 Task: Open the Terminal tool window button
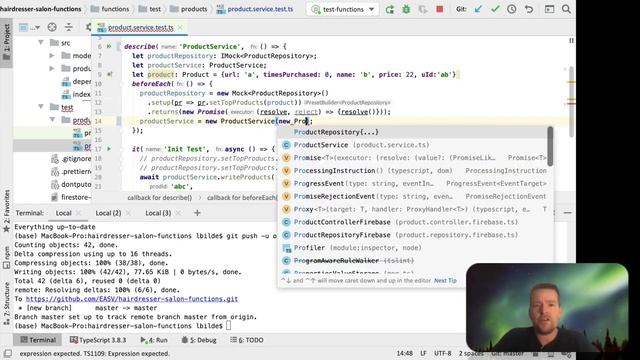coord(38,340)
